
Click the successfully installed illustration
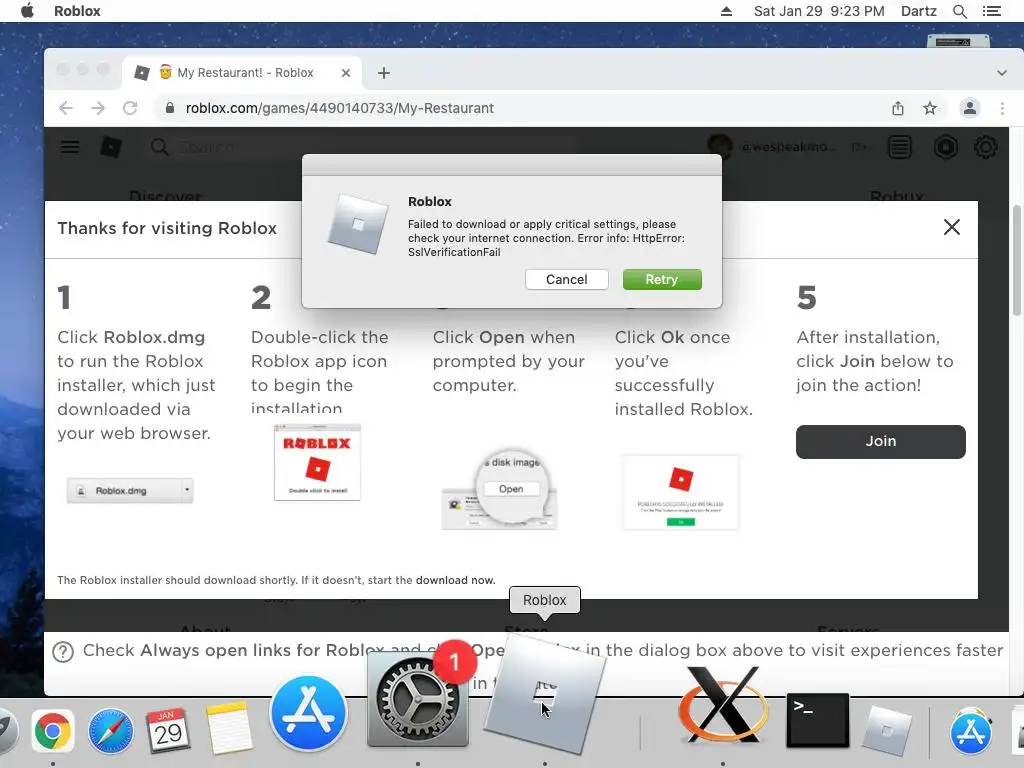(680, 492)
